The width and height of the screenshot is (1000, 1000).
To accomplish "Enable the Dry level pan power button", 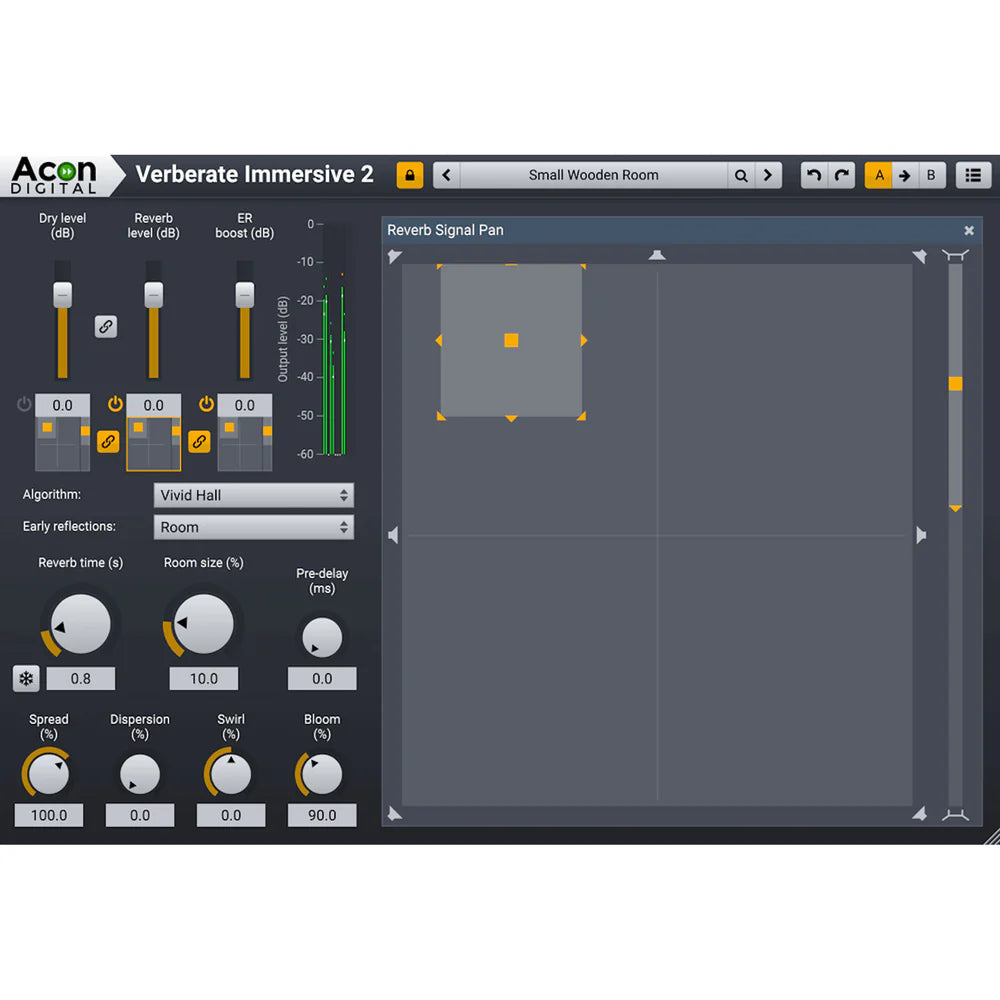I will click(23, 404).
